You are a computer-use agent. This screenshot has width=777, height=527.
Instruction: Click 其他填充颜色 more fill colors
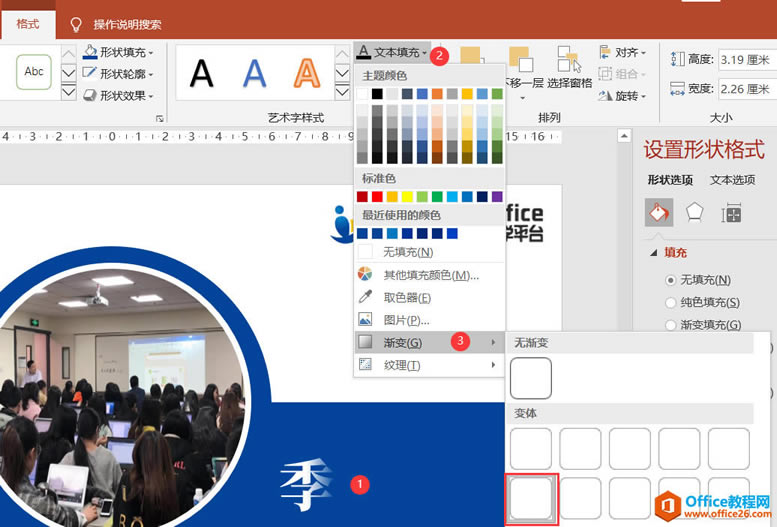pos(430,275)
